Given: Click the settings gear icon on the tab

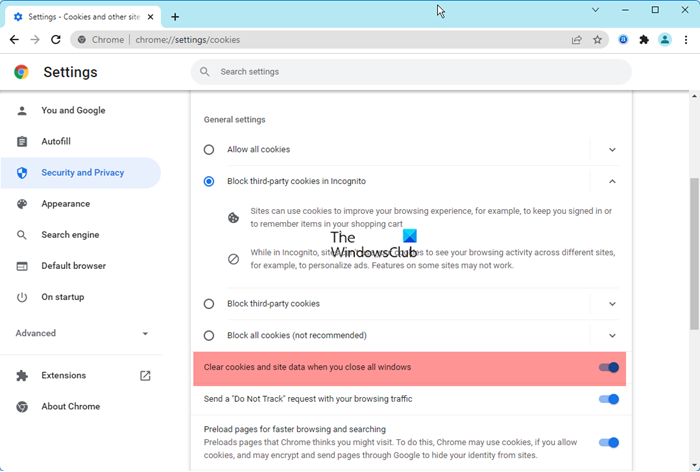Looking at the screenshot, I should [x=18, y=17].
